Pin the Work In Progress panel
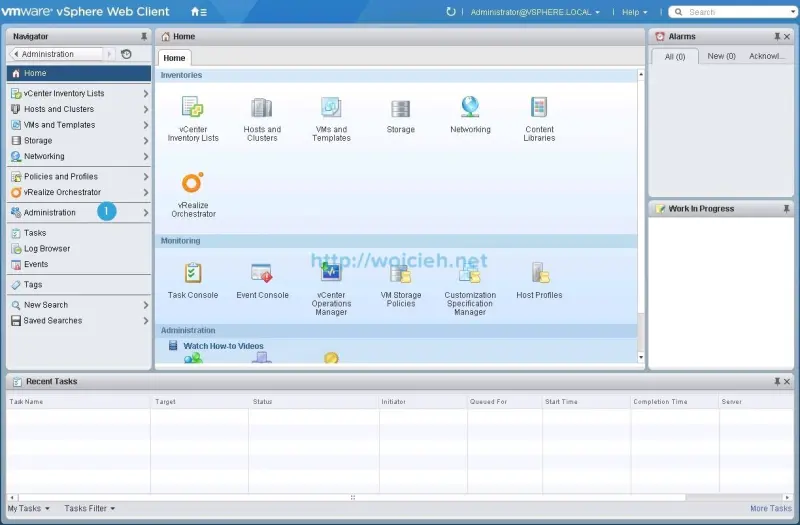This screenshot has width=800, height=525. point(786,209)
